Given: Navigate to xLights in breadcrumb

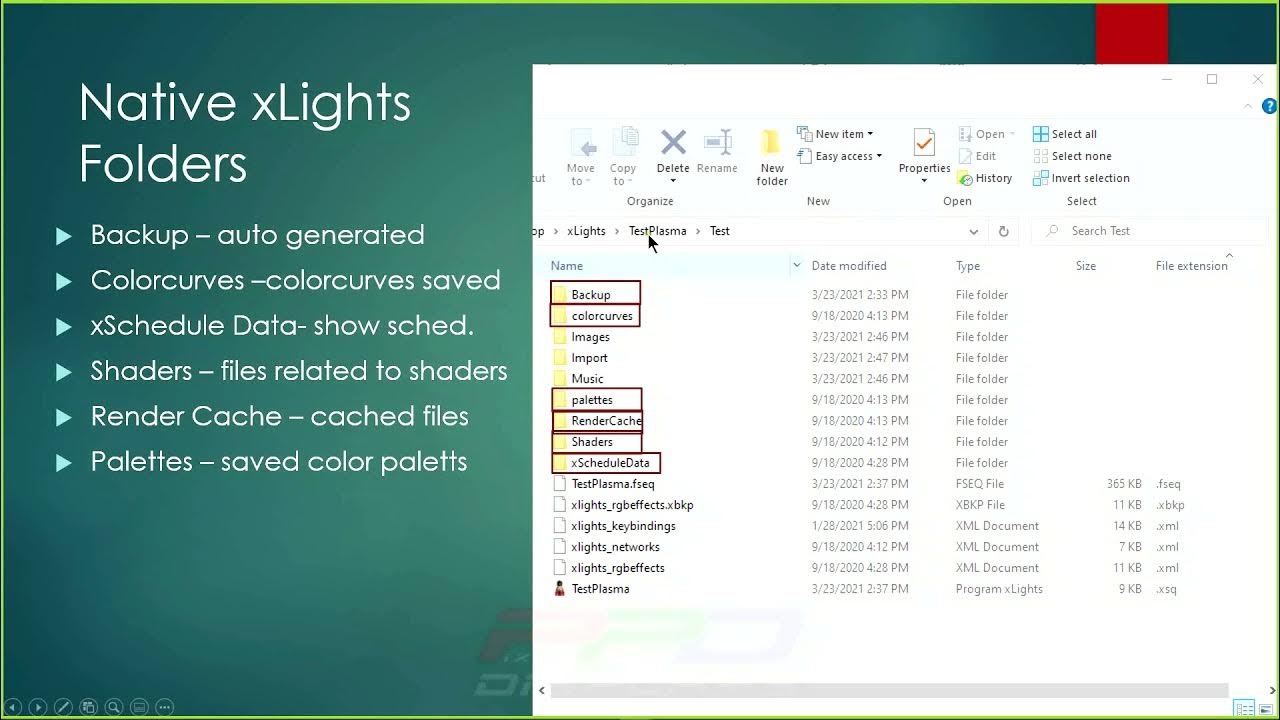Looking at the screenshot, I should coord(586,231).
